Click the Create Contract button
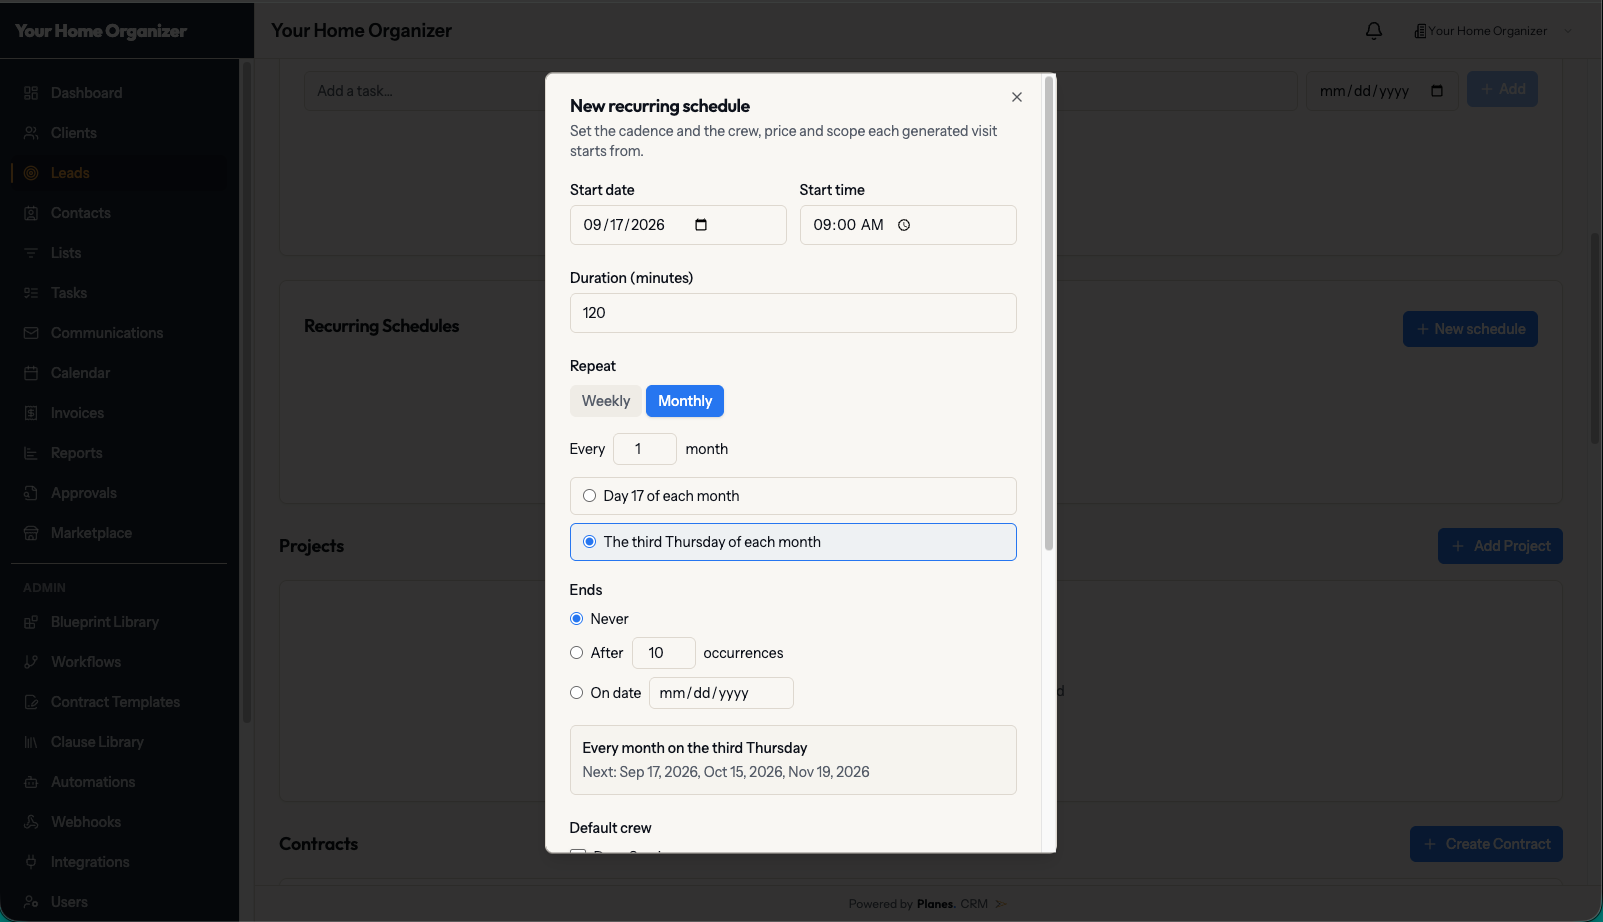This screenshot has height=922, width=1603. 1486,844
